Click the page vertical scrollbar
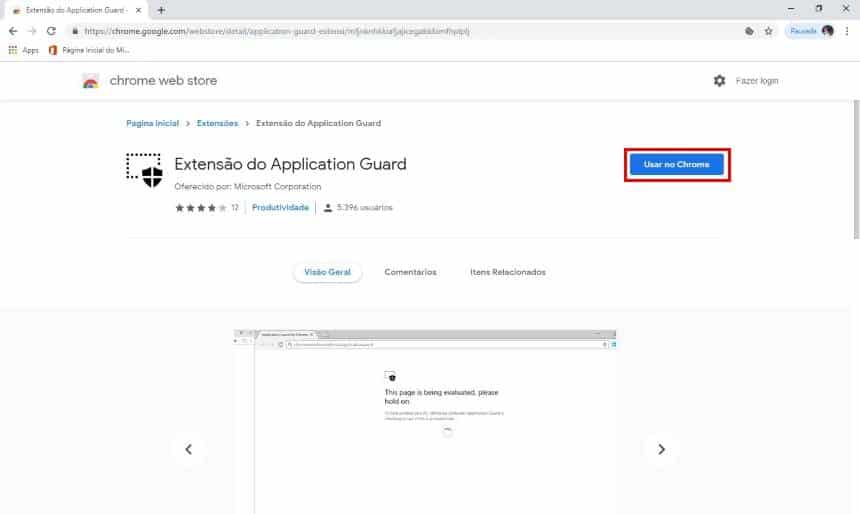Screen dimensions: 860x514 tap(856, 170)
